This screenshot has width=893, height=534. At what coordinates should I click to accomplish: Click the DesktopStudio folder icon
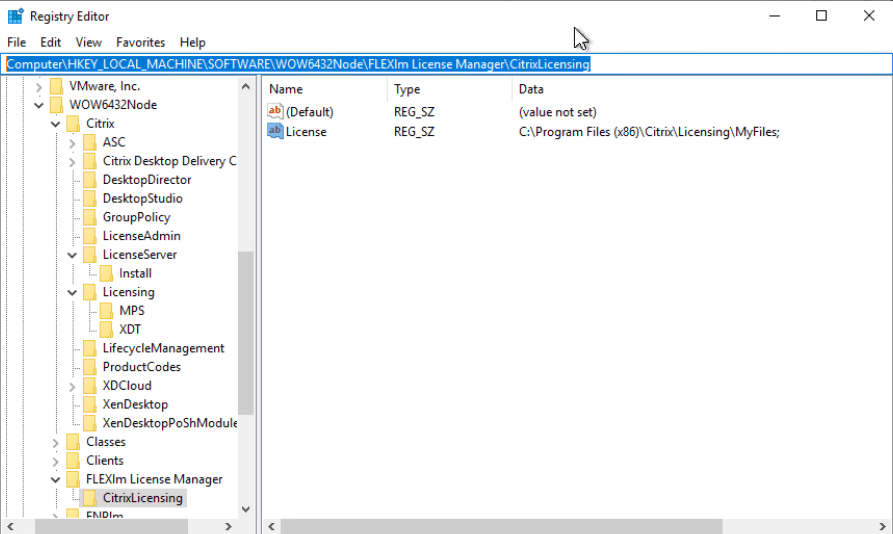89,199
